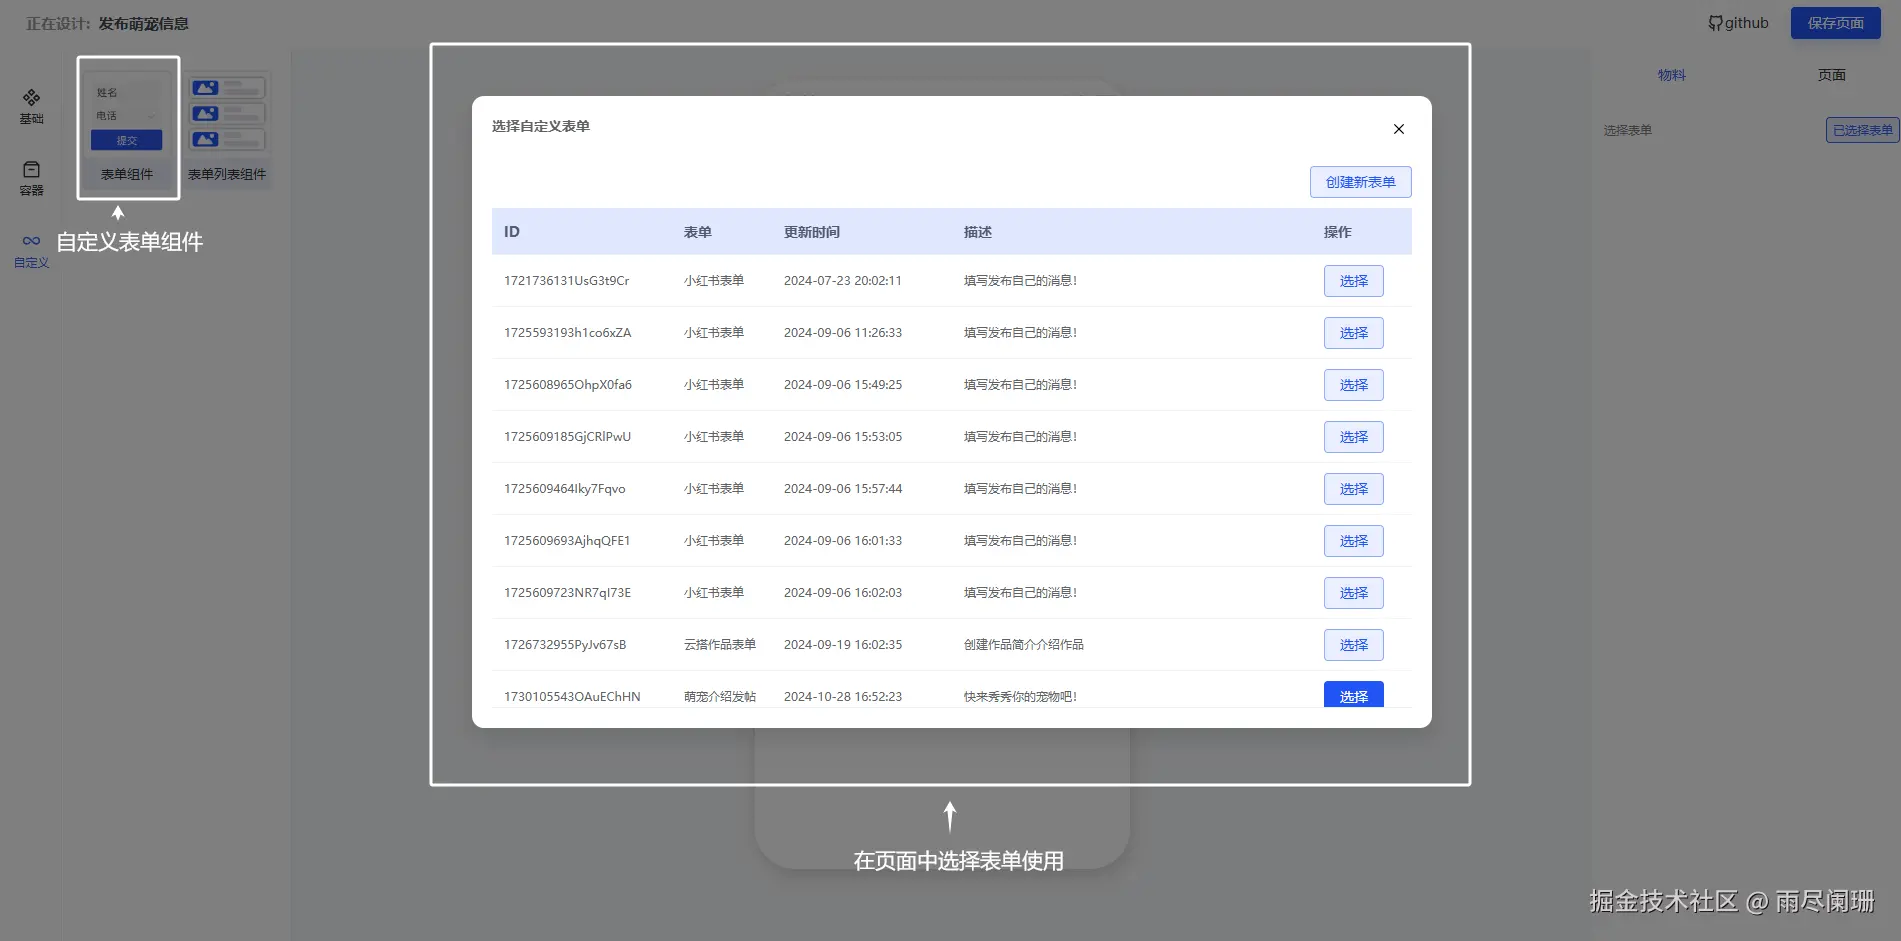
Task: Select the 萌宠介绍发帖 row's 选择 button
Action: coord(1353,695)
